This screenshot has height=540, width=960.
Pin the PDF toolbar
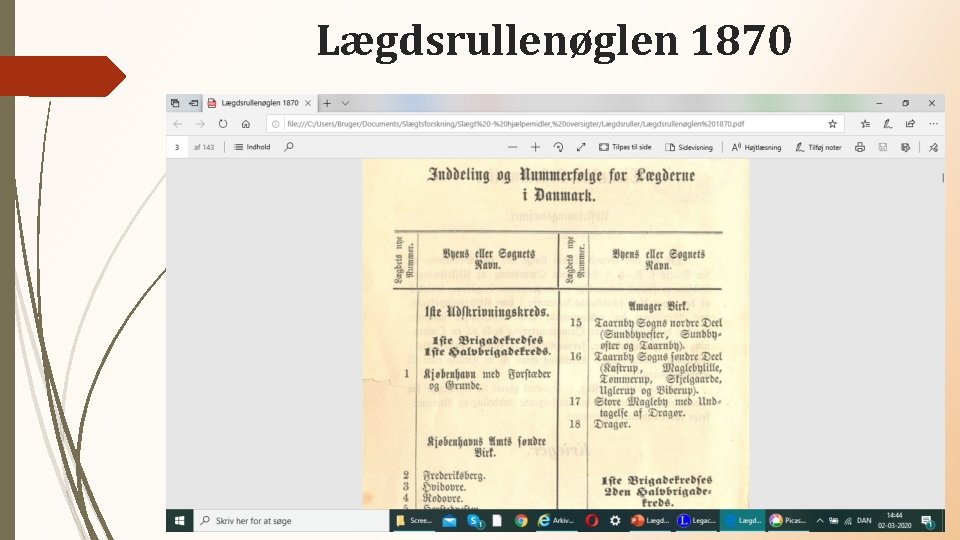click(933, 147)
